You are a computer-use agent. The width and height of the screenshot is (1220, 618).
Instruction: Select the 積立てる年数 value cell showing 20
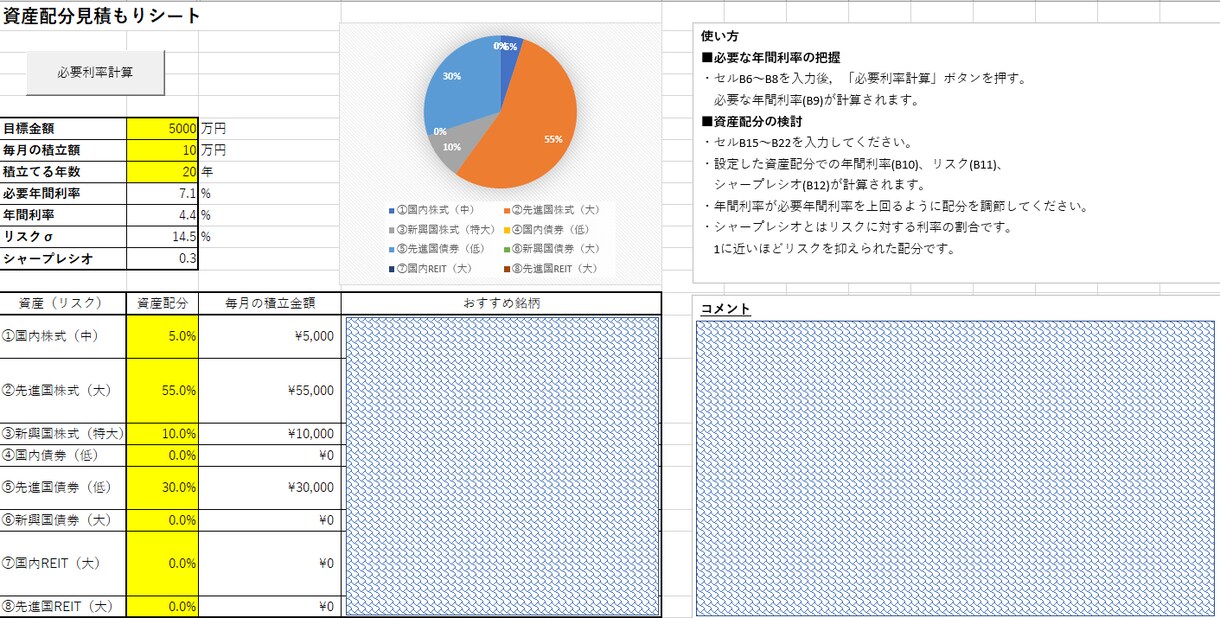[x=163, y=172]
